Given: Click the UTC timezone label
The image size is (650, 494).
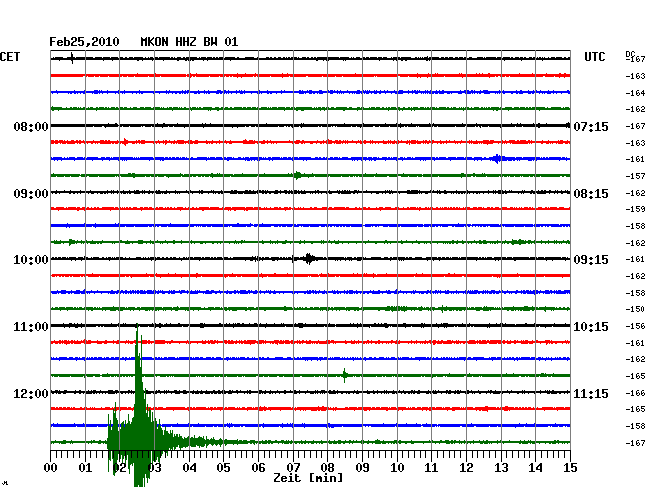Looking at the screenshot, I should (594, 57).
